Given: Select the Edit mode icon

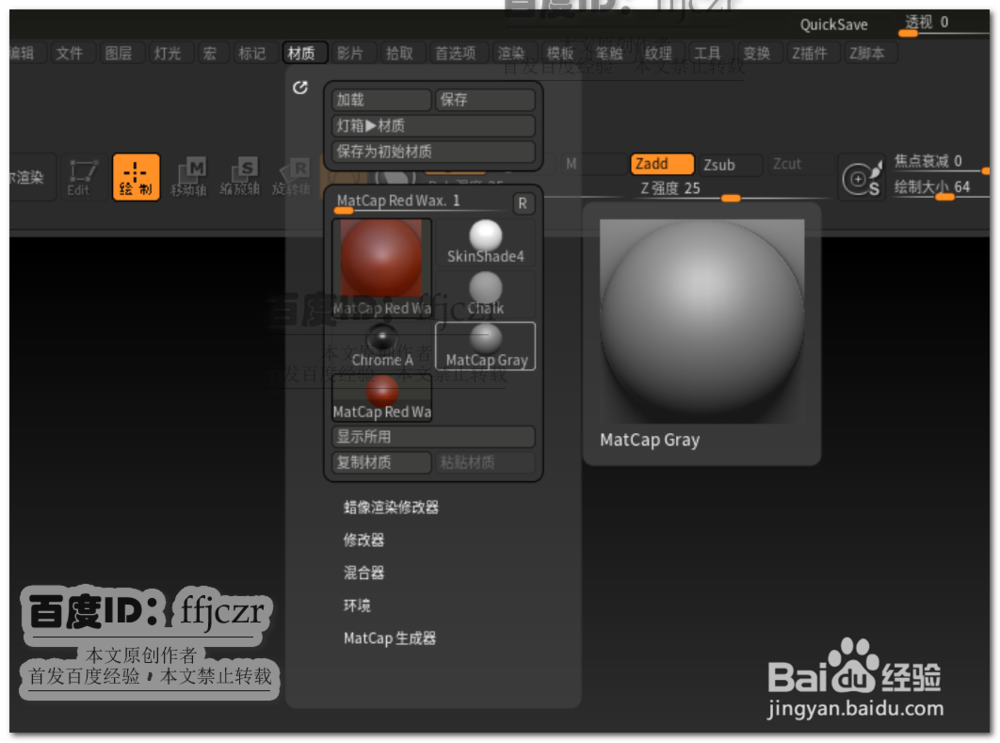Looking at the screenshot, I should (x=82, y=177).
